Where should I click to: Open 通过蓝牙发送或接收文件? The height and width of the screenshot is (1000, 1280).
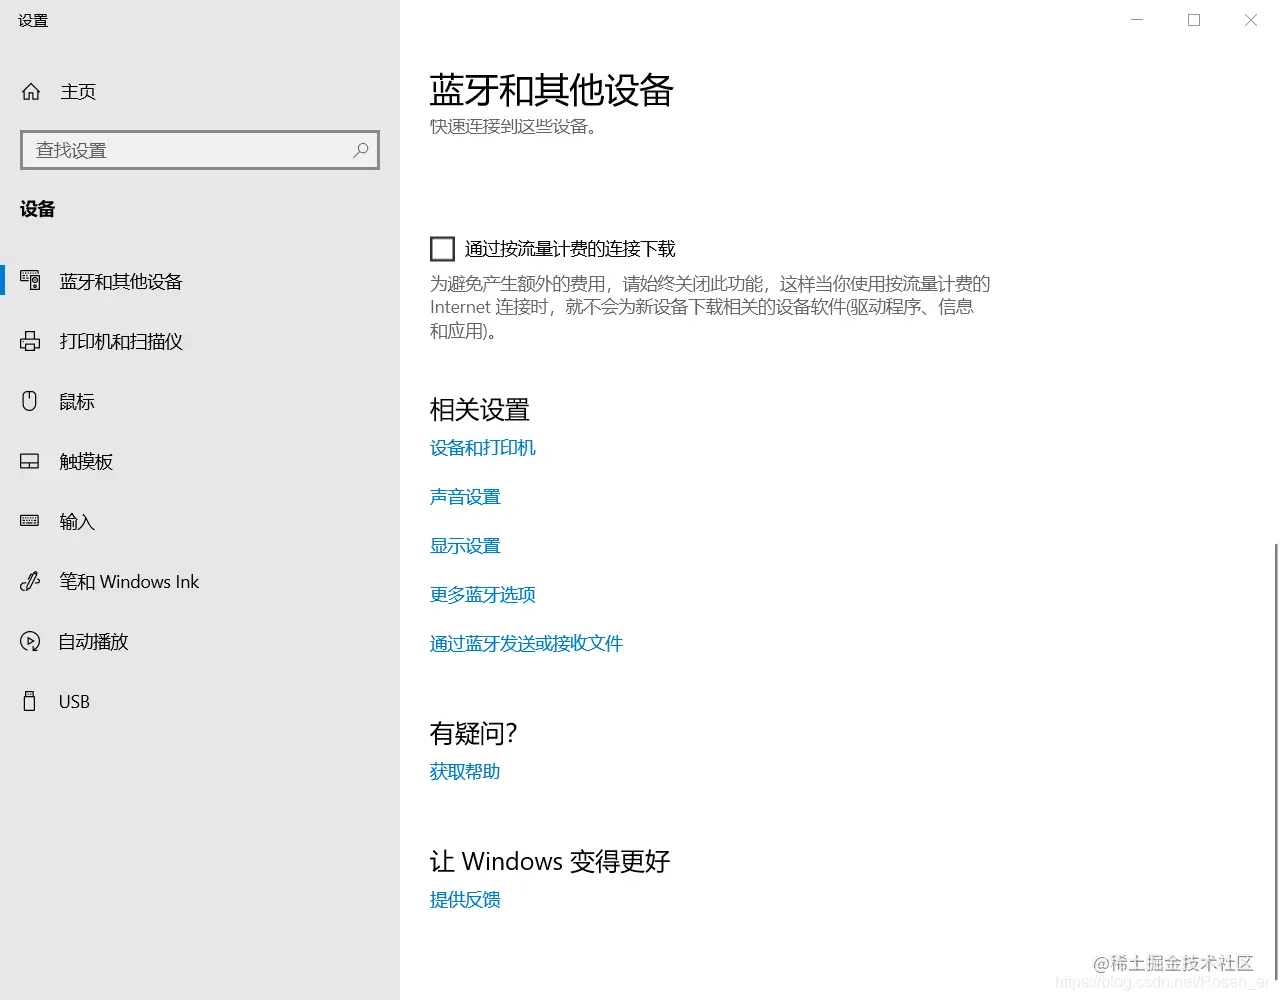tap(526, 643)
